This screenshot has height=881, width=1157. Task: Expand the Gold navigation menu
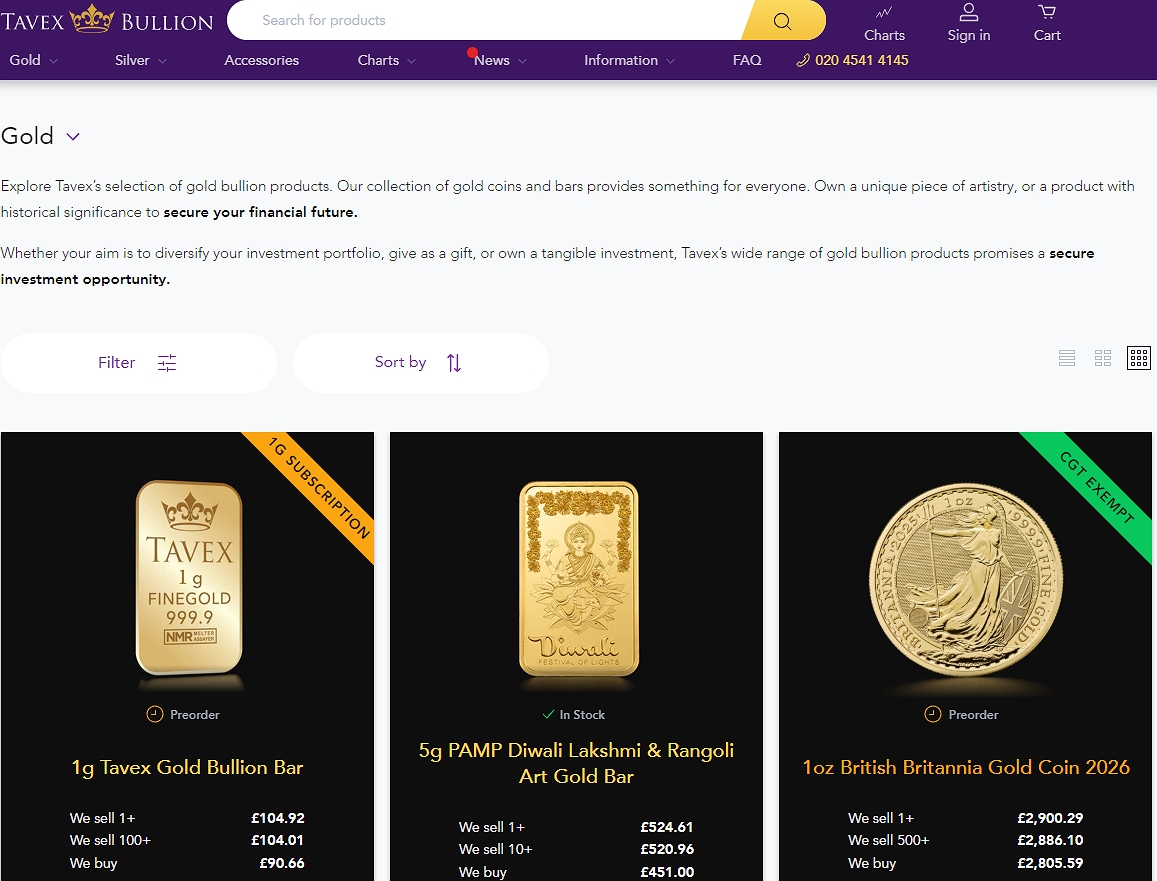(x=33, y=60)
